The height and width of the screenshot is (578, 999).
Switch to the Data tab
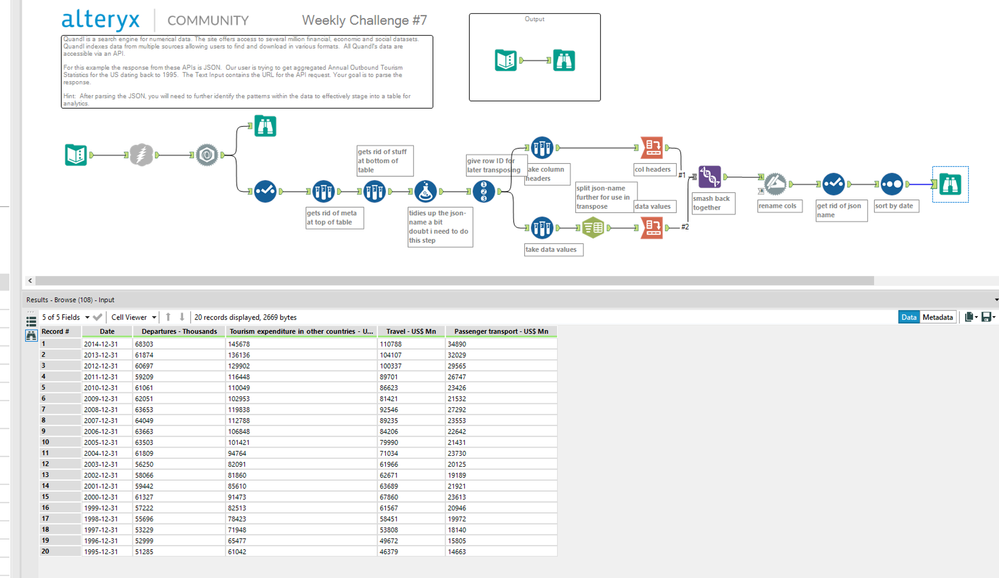[x=909, y=317]
